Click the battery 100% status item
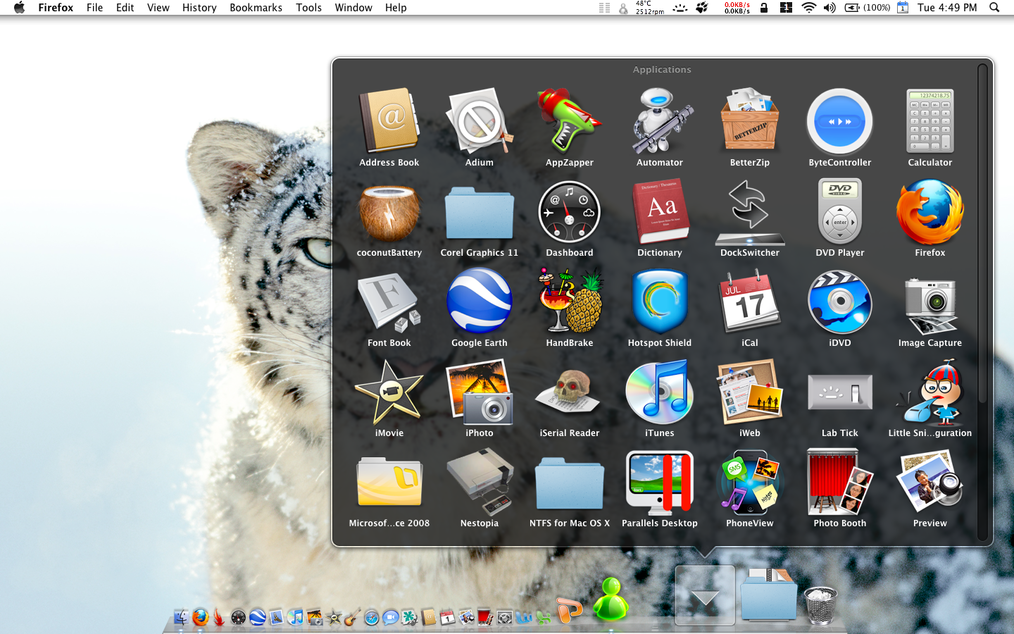Viewport: 1014px width, 634px height. (x=867, y=8)
